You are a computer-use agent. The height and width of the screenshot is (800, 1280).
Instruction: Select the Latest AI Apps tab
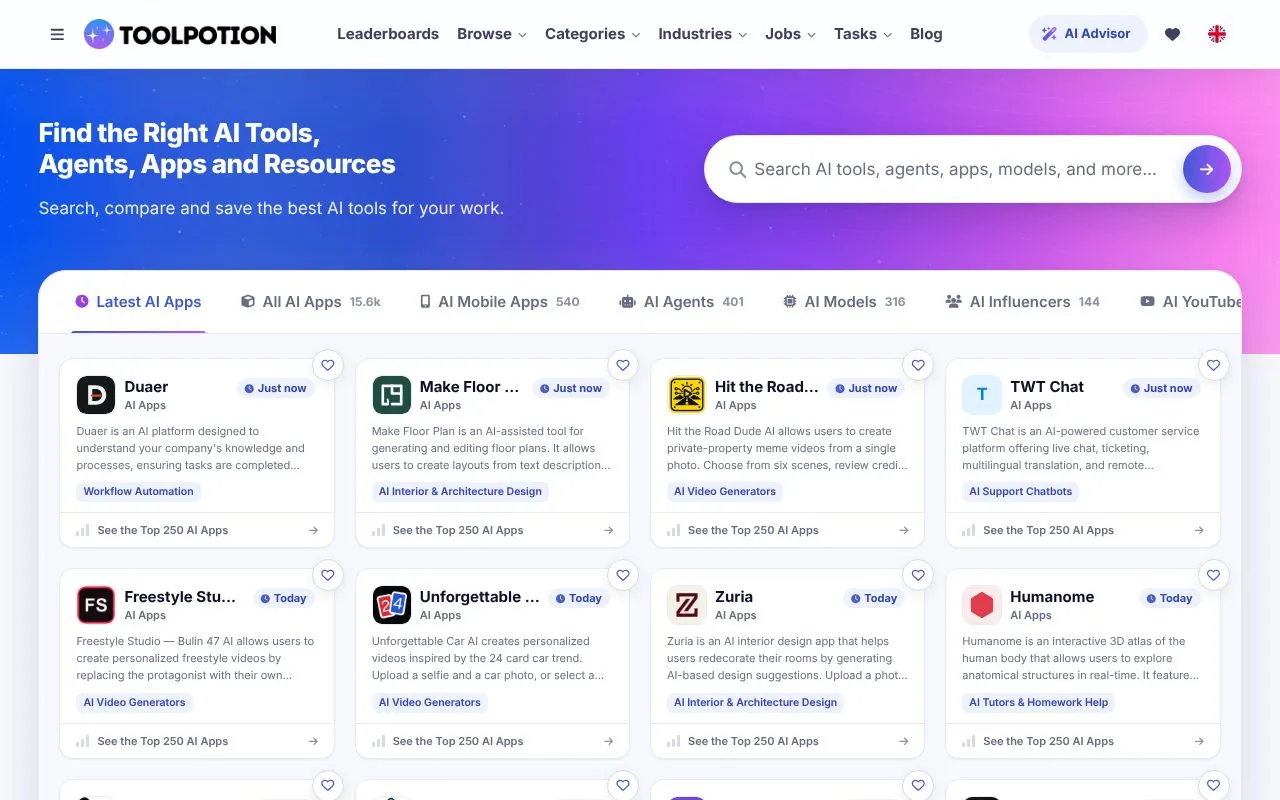tap(138, 302)
